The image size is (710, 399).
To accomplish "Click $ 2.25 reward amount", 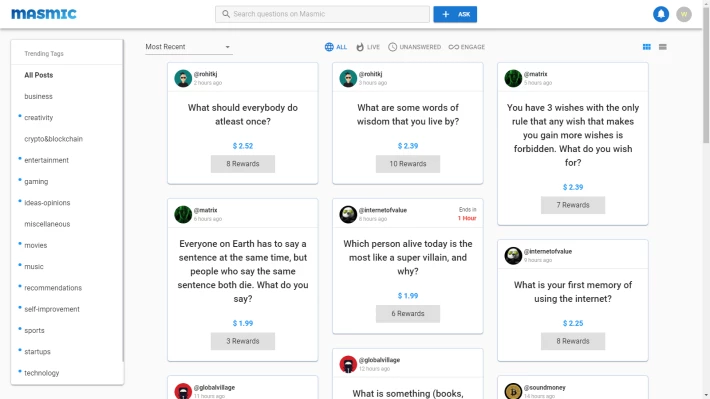I will [573, 323].
